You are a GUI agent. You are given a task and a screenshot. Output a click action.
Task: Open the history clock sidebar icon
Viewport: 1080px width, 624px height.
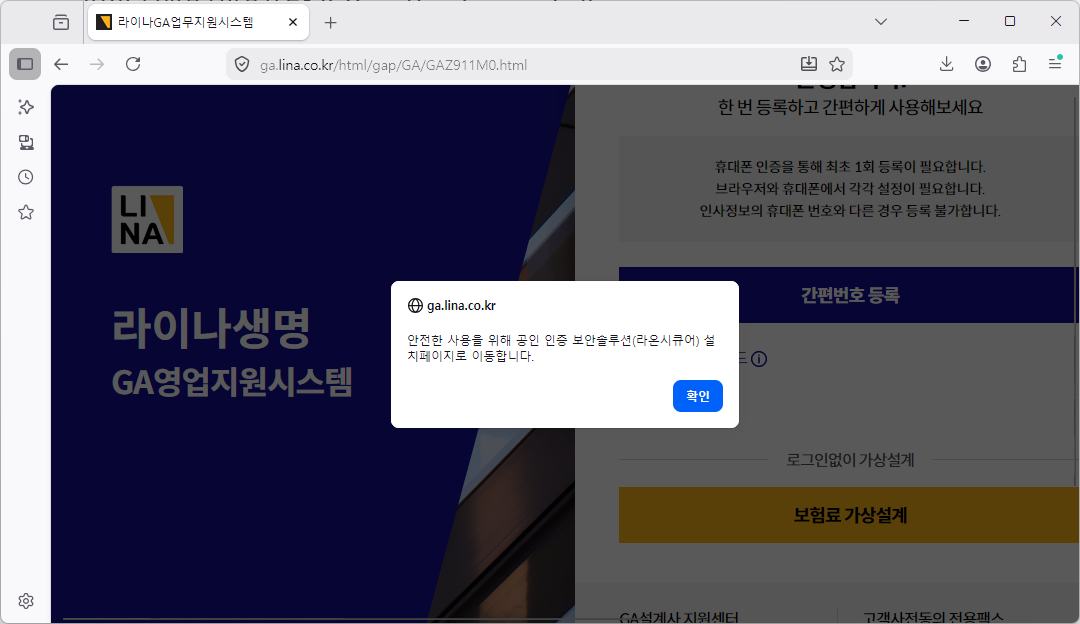(25, 177)
